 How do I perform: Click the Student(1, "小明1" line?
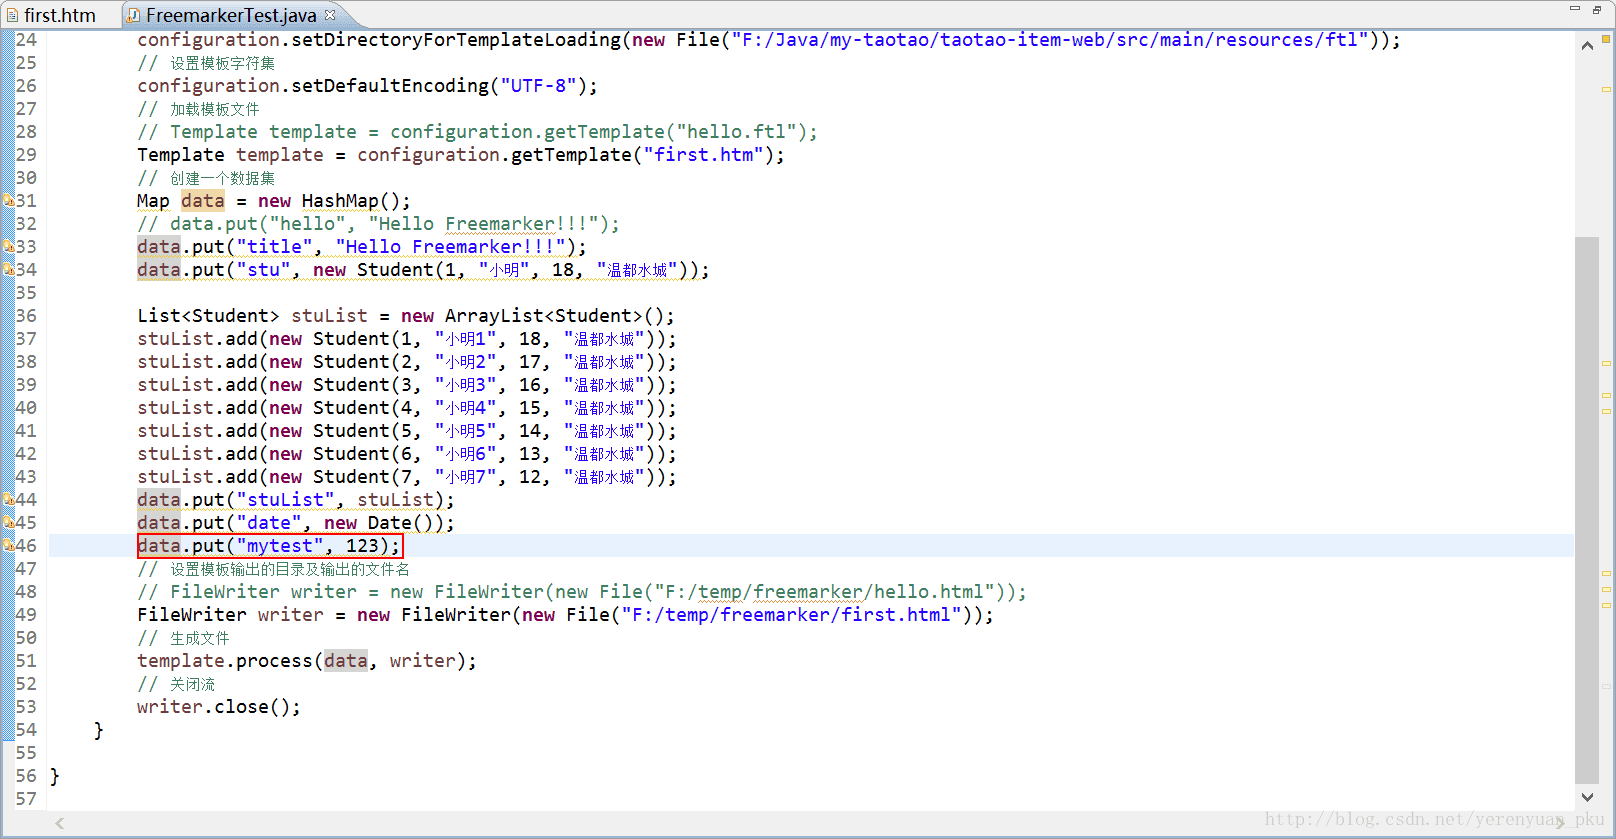click(x=407, y=339)
